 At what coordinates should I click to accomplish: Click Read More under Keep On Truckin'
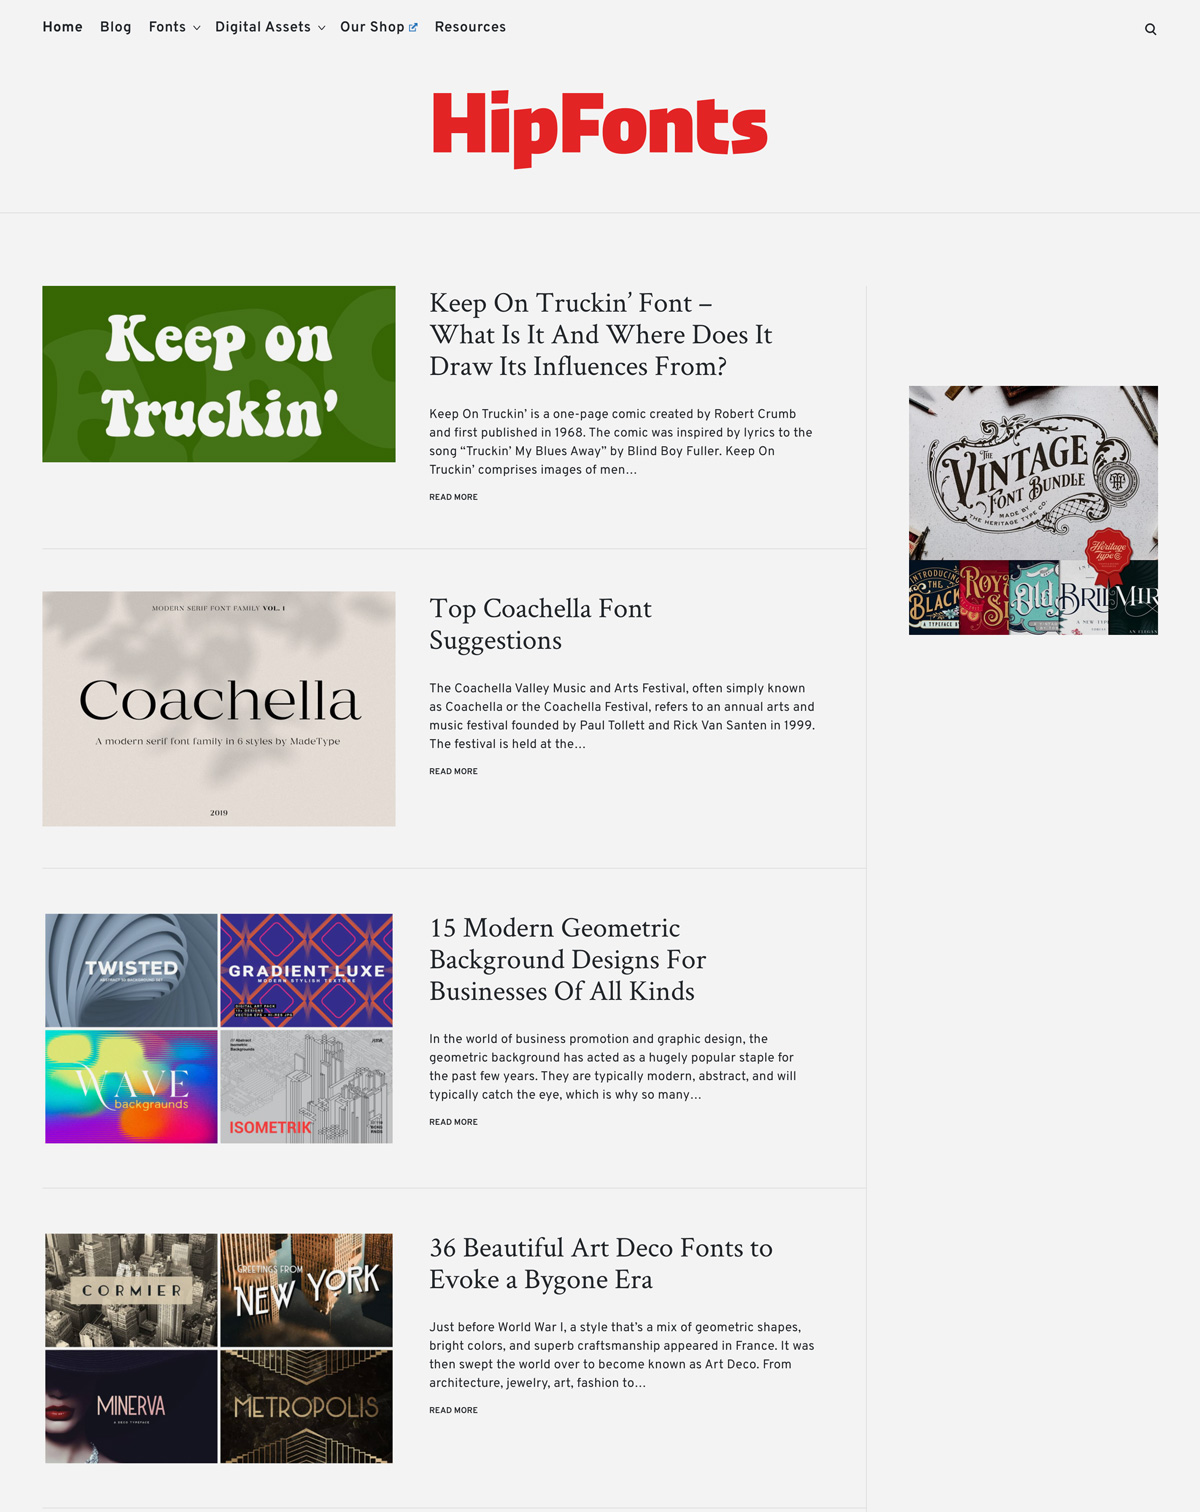[x=453, y=497]
